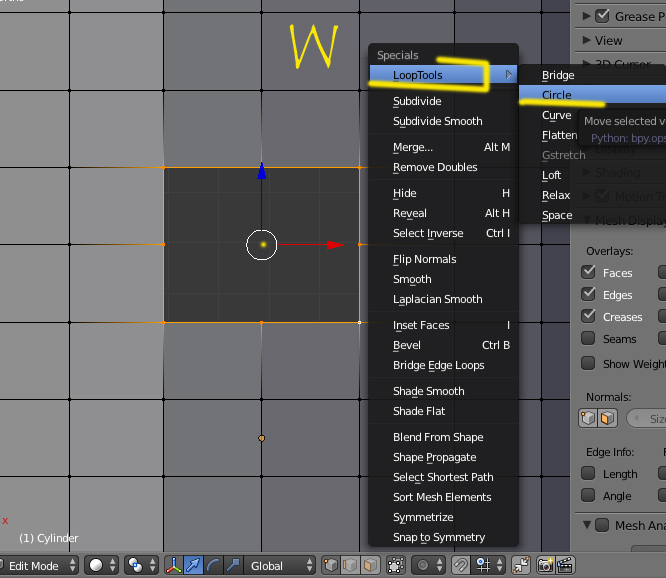Image resolution: width=666 pixels, height=578 pixels.
Task: Toggle limit selection to visible icon
Action: coord(395,565)
